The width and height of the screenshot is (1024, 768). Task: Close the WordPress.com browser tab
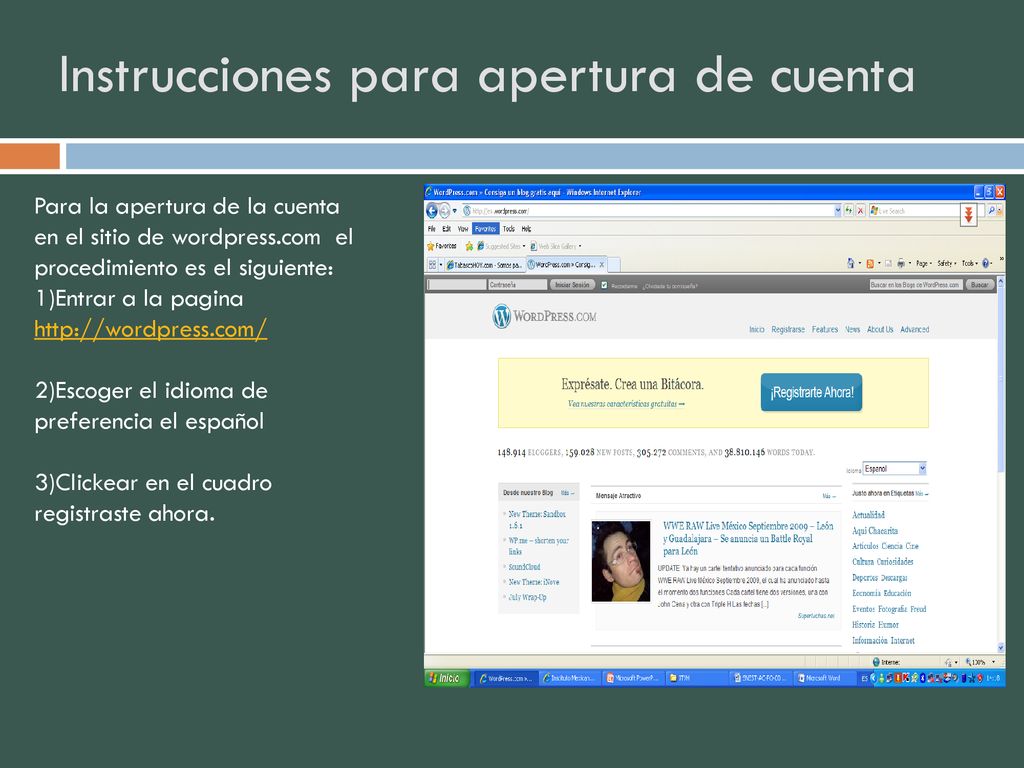pyautogui.click(x=601, y=265)
